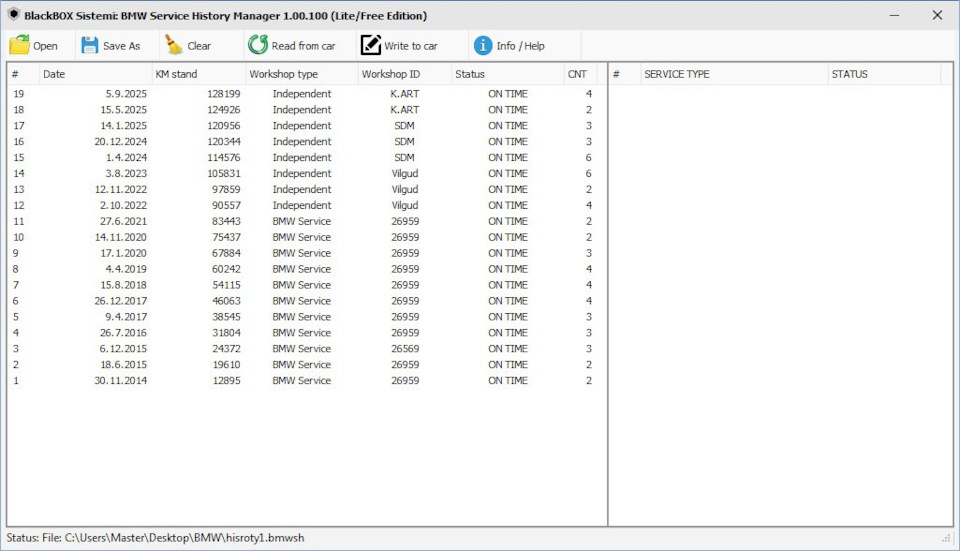Click KM value 38545

(226, 317)
